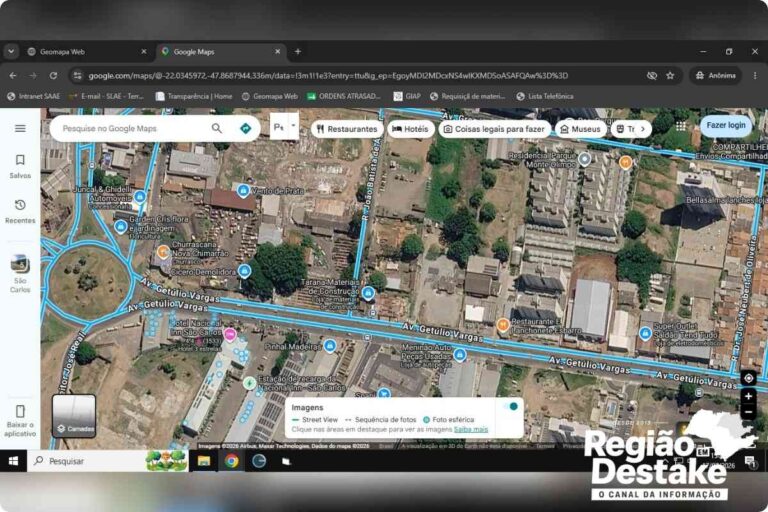768x512 pixels.
Task: Click the Pinhal Madeiras map pin
Action: tap(330, 346)
